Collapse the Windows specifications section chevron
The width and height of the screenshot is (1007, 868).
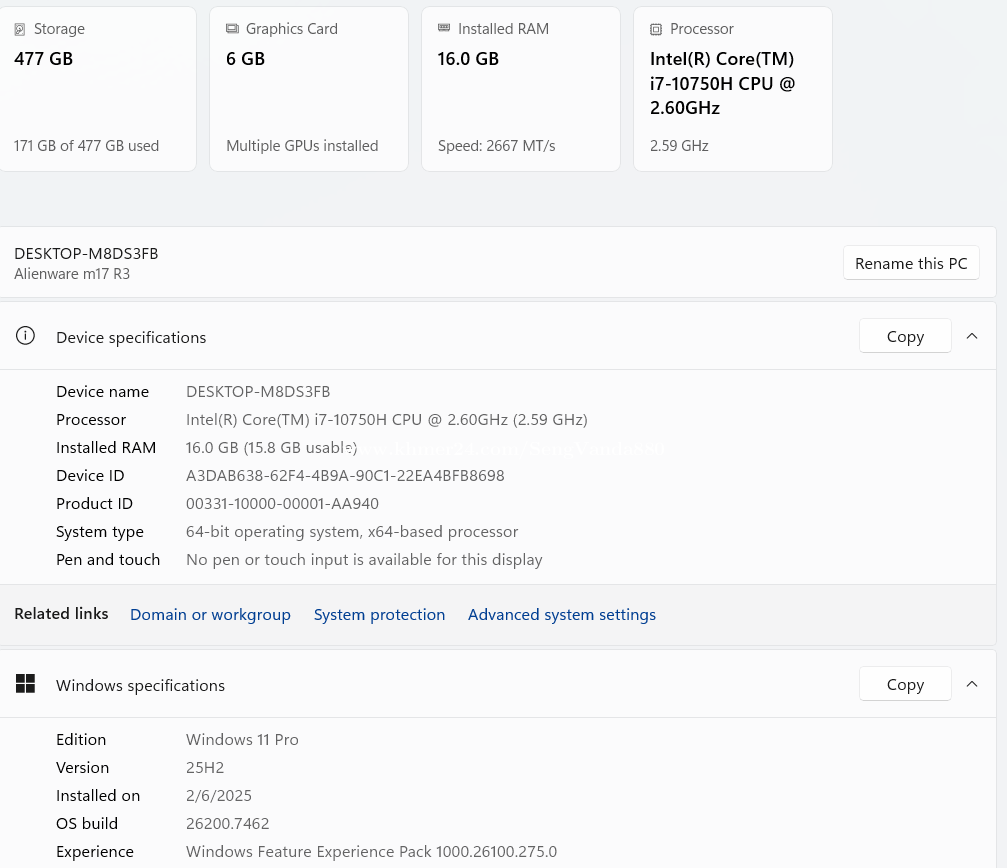972,684
